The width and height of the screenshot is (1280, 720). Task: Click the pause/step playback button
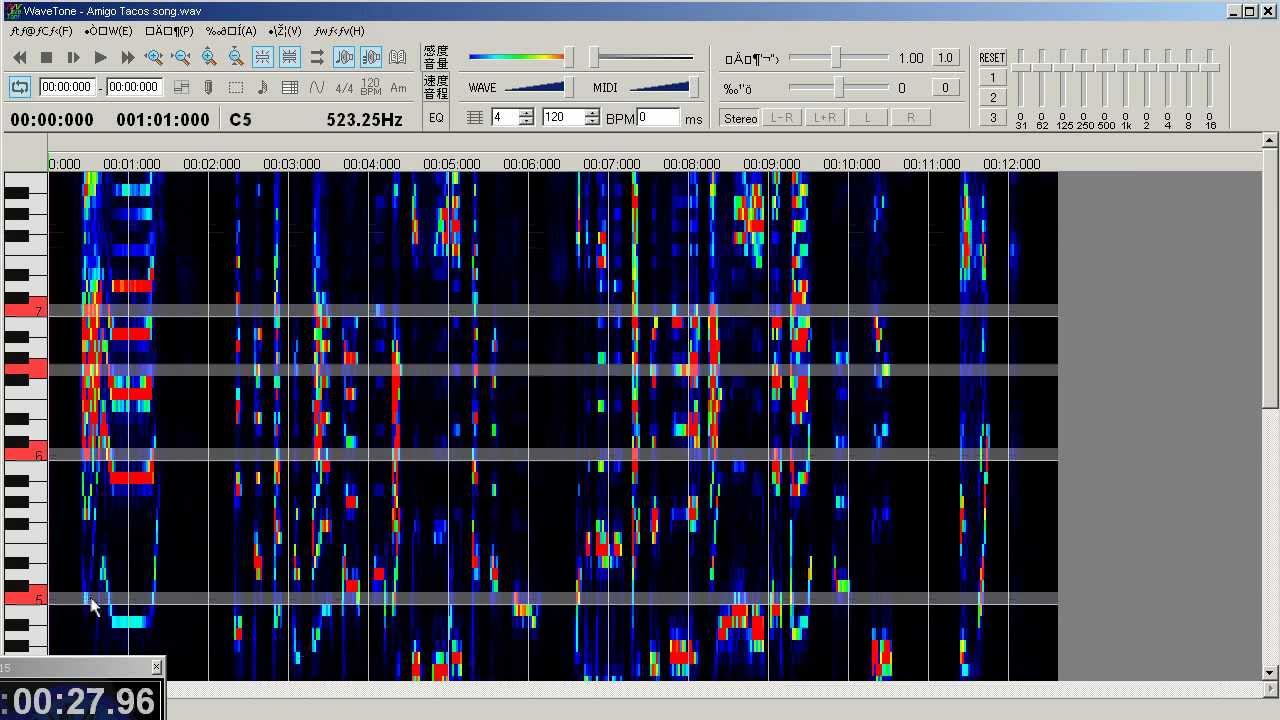[73, 57]
